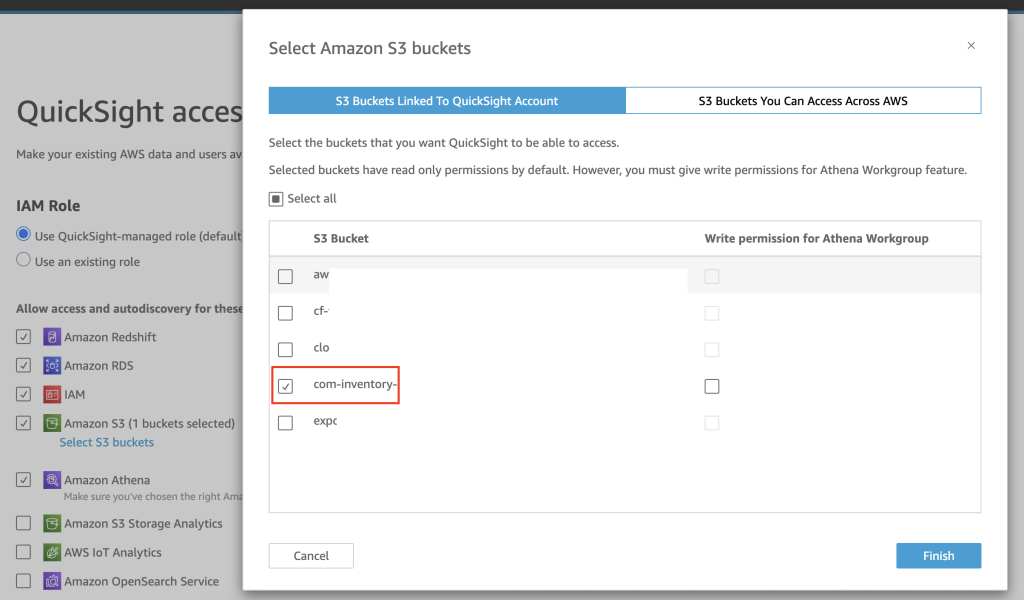Click the S3 Storage Analytics icon
1024x600 pixels.
pos(52,524)
